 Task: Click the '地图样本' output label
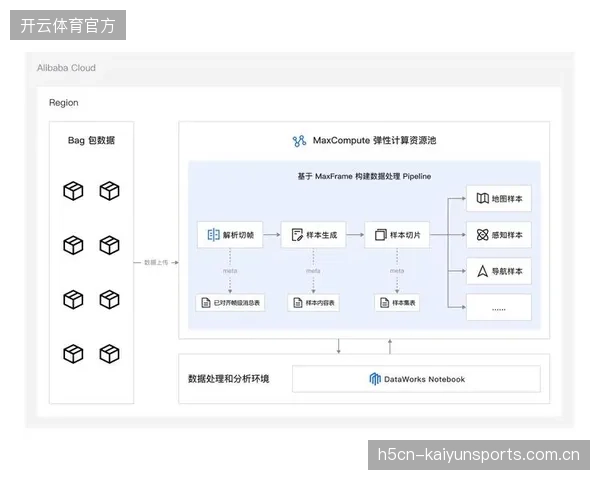pyautogui.click(x=507, y=199)
